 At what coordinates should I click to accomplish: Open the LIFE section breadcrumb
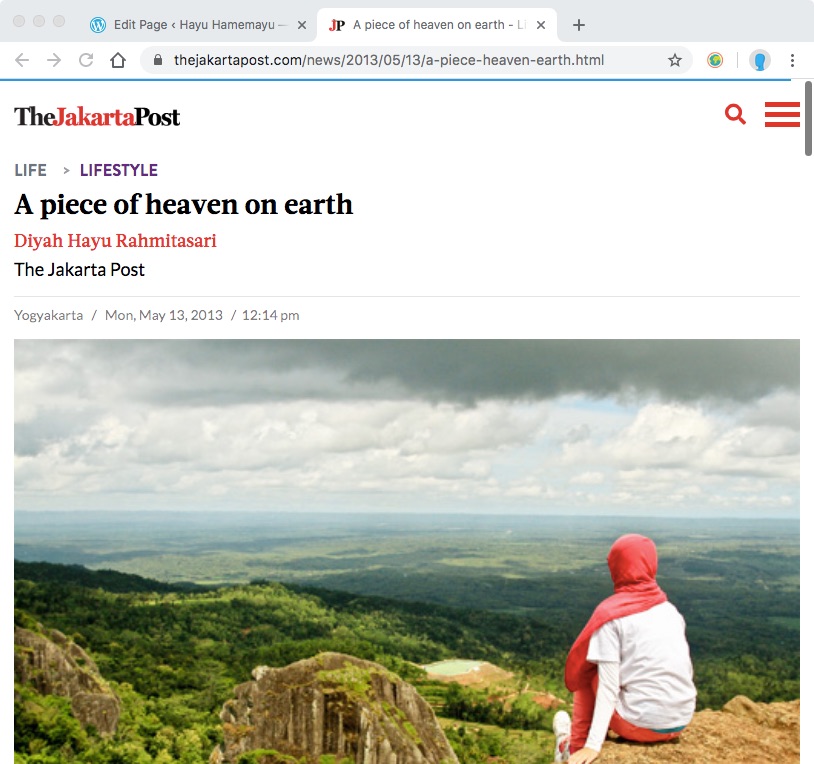click(x=30, y=170)
